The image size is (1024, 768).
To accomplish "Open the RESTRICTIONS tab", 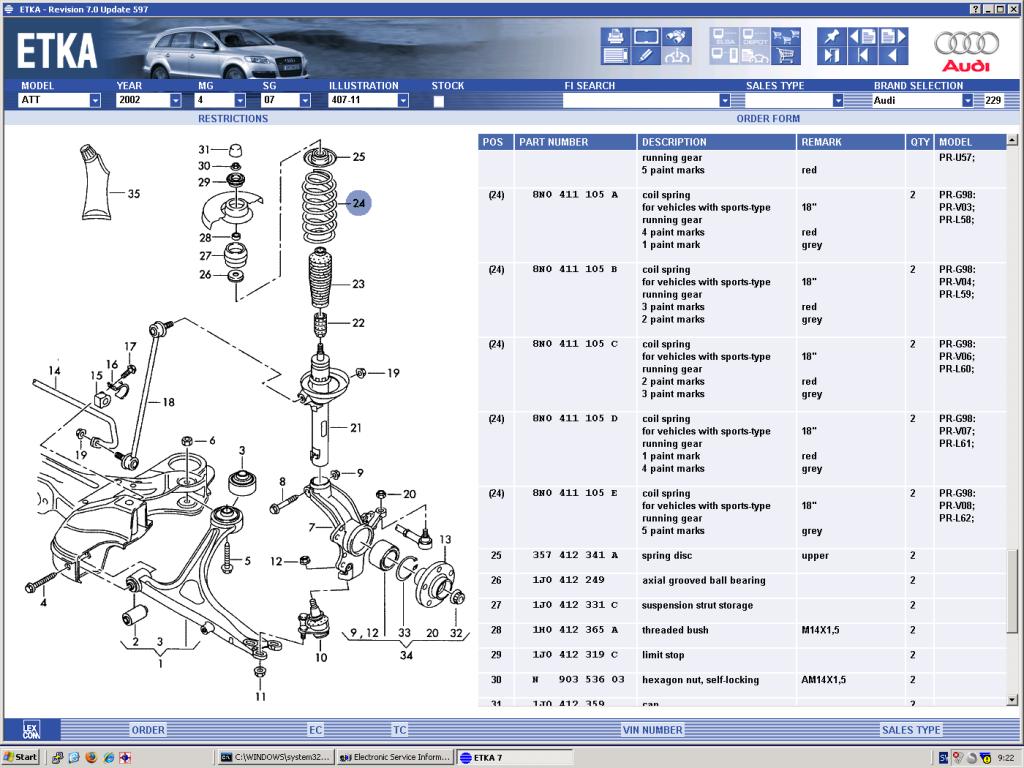I will pyautogui.click(x=232, y=118).
